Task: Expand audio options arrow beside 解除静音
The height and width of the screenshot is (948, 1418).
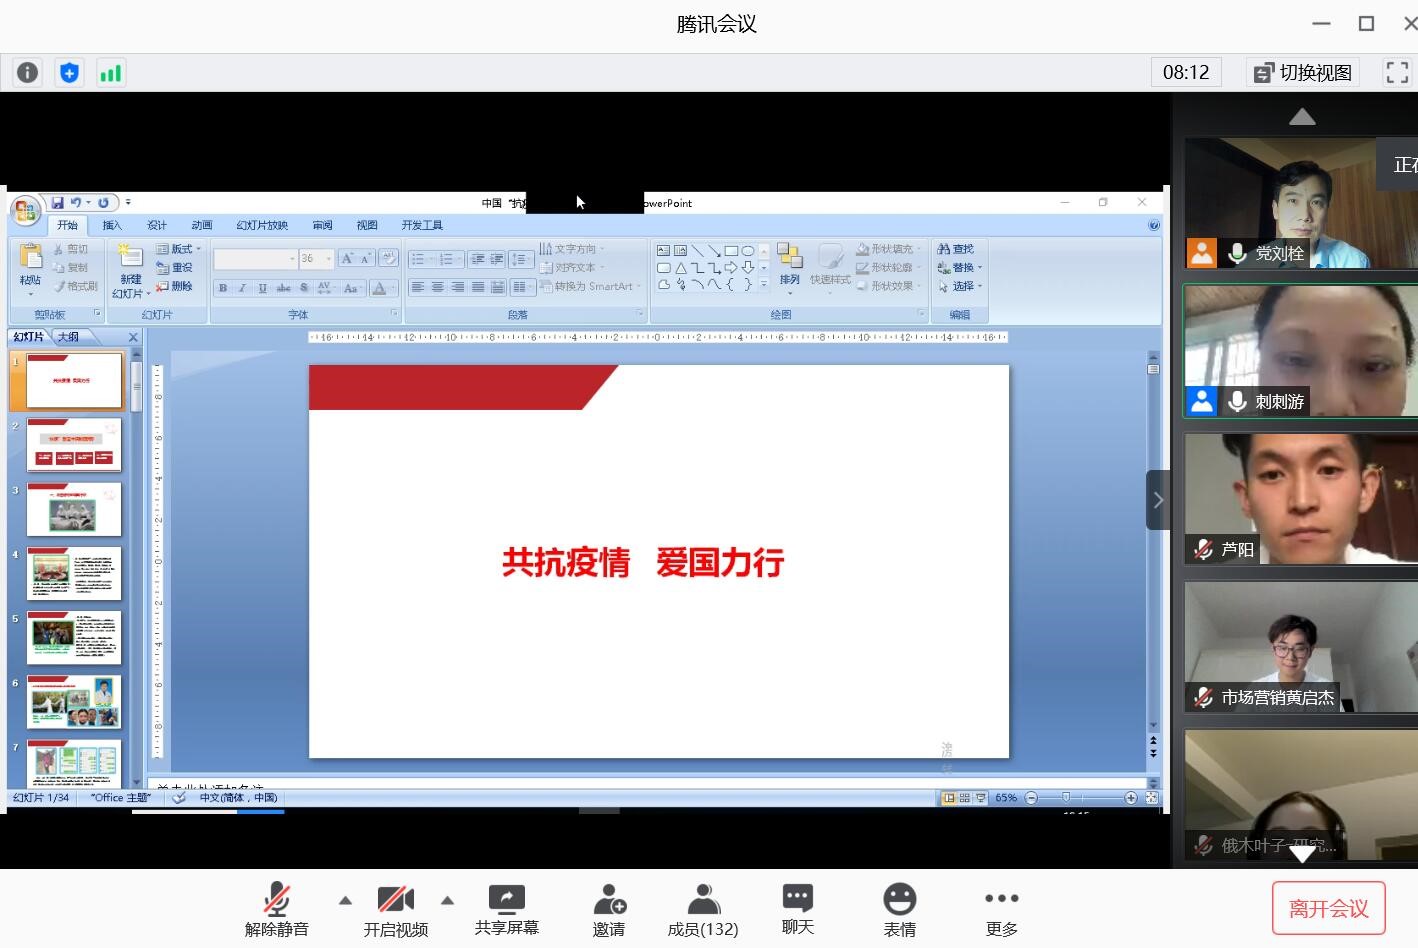Action: point(345,900)
